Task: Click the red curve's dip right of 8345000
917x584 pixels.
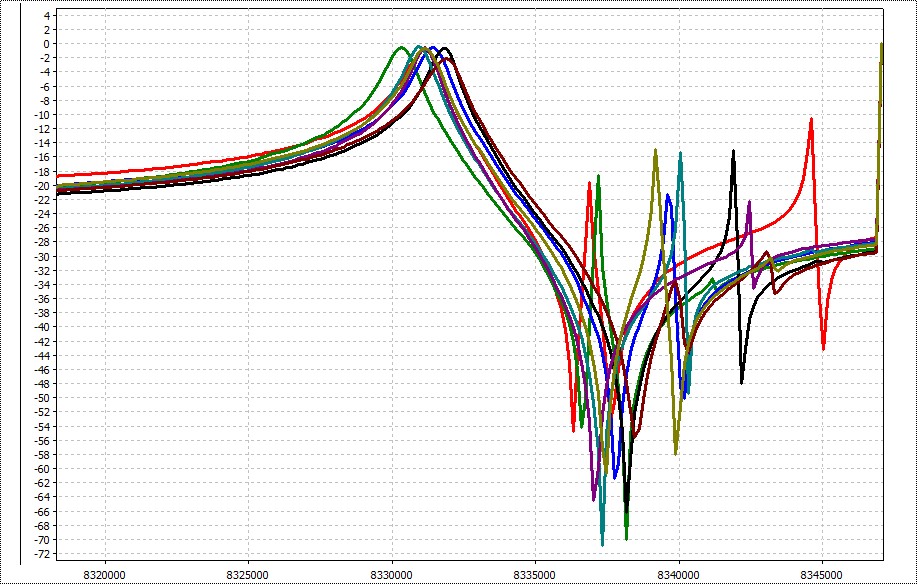Action: pos(823,348)
